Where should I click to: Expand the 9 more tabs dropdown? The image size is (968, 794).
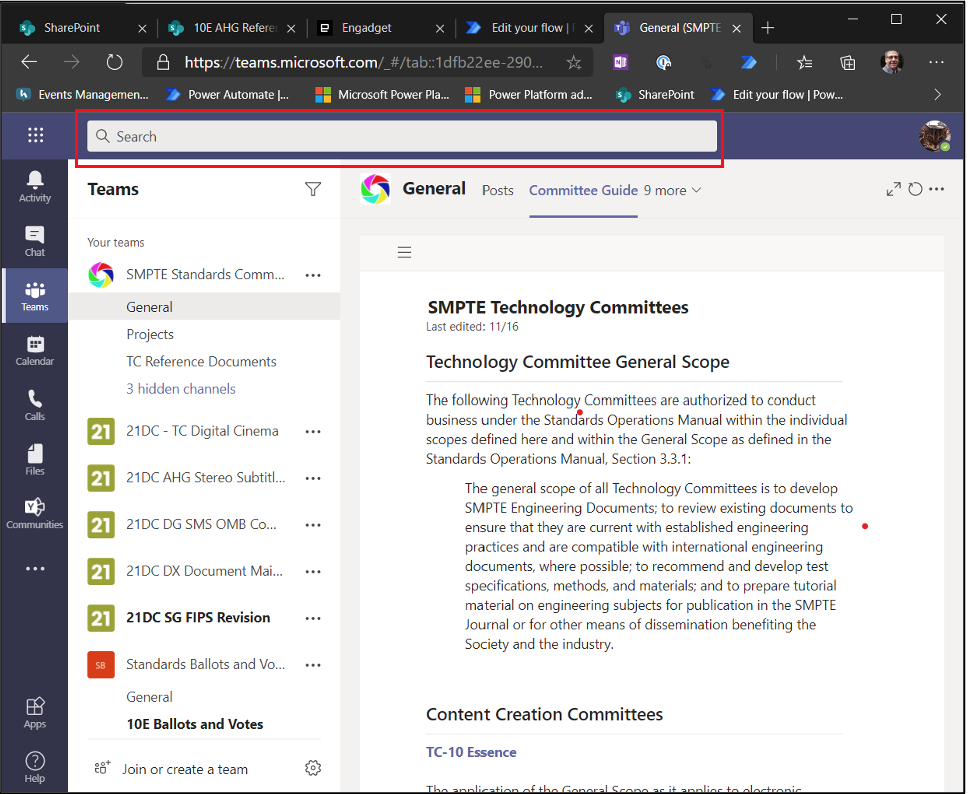coord(672,190)
